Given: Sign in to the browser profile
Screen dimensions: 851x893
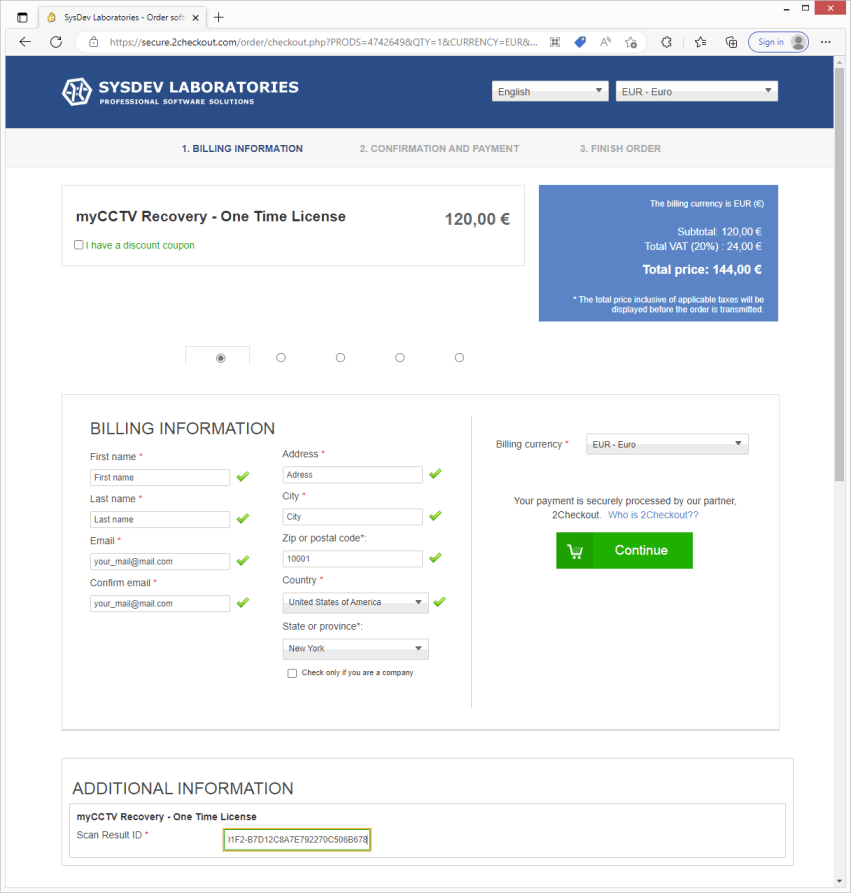Looking at the screenshot, I should click(778, 42).
